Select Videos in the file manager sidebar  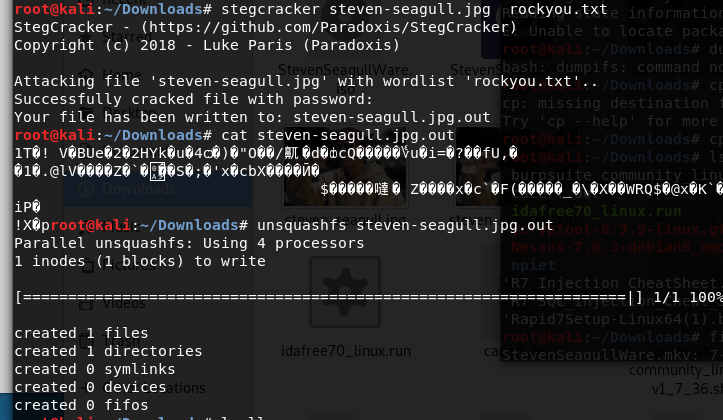(x=124, y=303)
